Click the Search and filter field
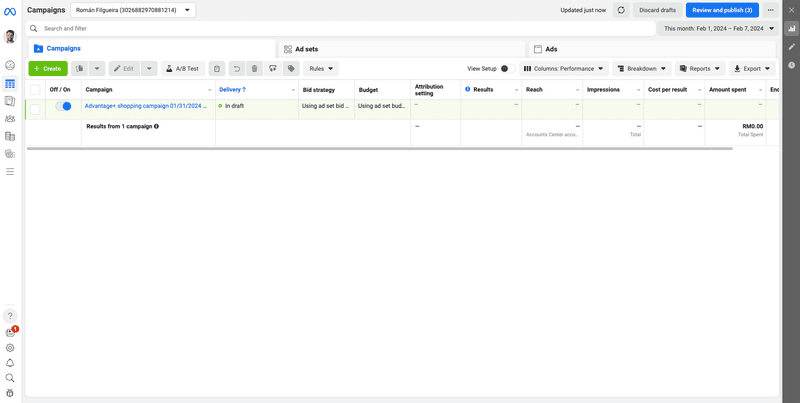The image size is (800, 403). [340, 29]
